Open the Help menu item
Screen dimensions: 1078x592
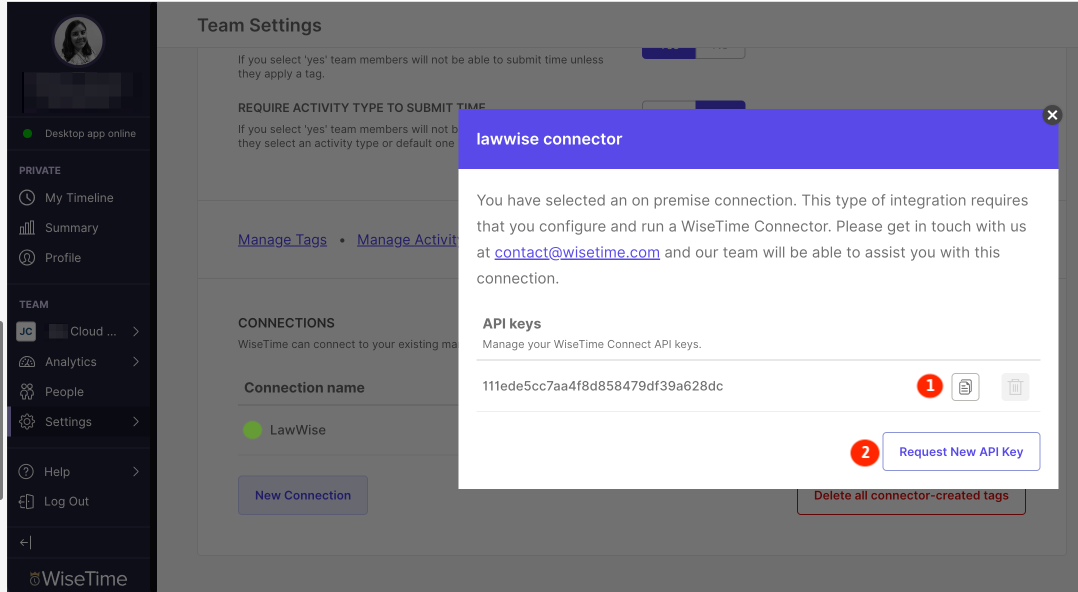[56, 472]
